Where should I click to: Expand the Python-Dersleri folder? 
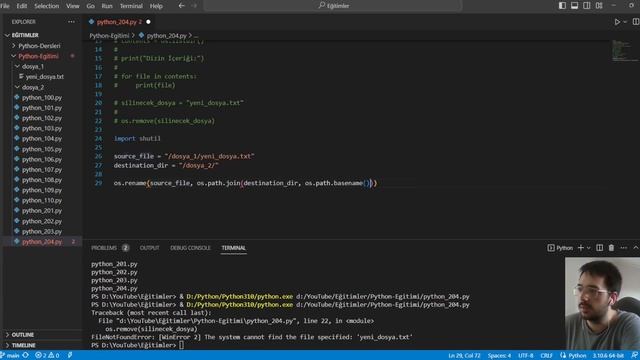tap(39, 46)
